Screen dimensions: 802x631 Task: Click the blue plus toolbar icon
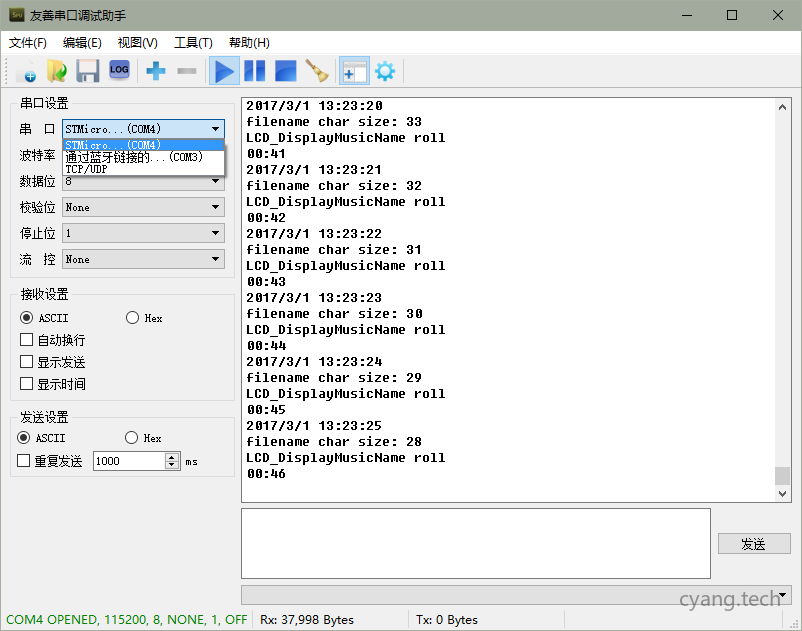(x=156, y=71)
